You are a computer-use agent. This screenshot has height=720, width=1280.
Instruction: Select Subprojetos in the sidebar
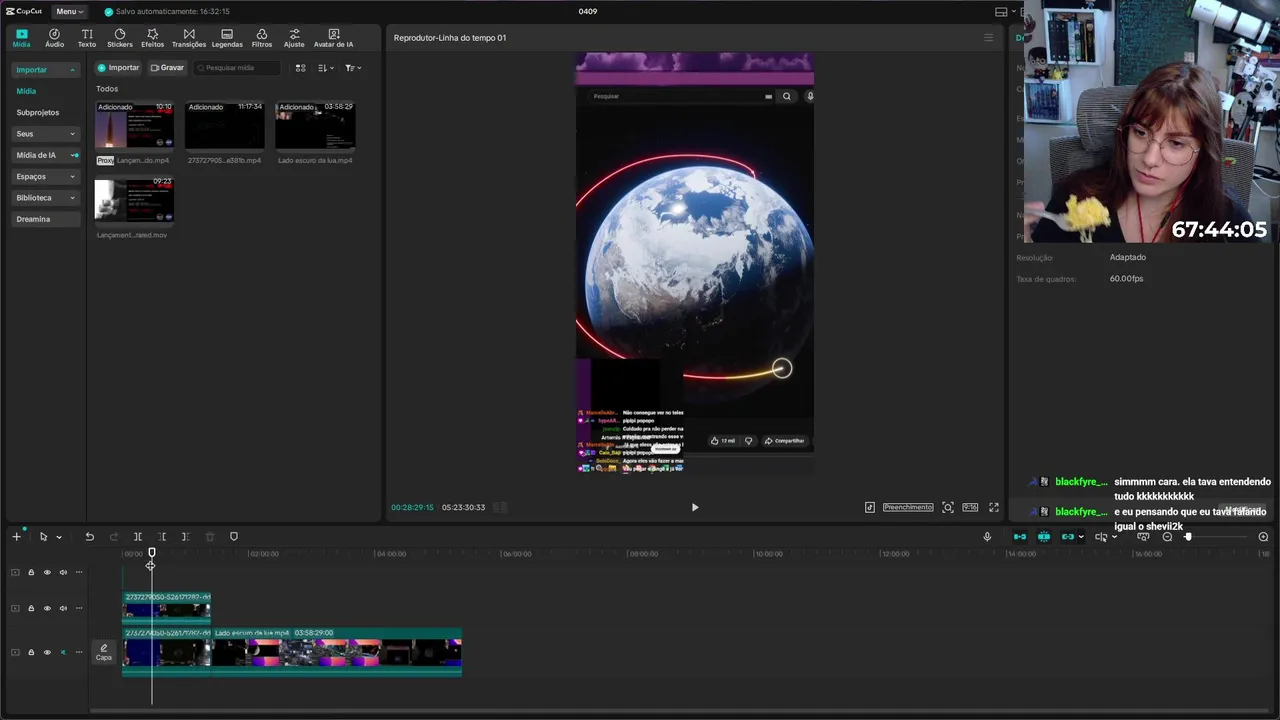(38, 113)
